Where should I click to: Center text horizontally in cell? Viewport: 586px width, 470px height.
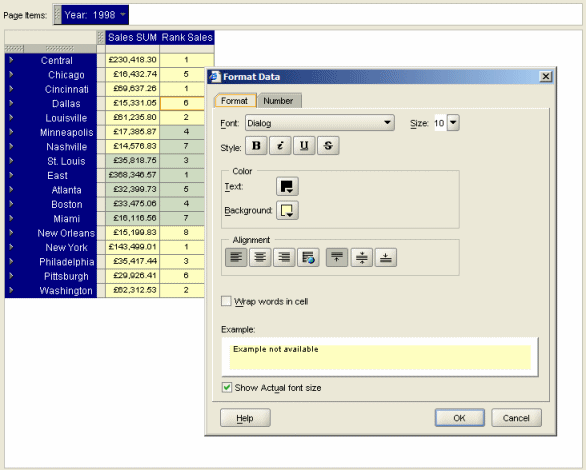tap(260, 257)
